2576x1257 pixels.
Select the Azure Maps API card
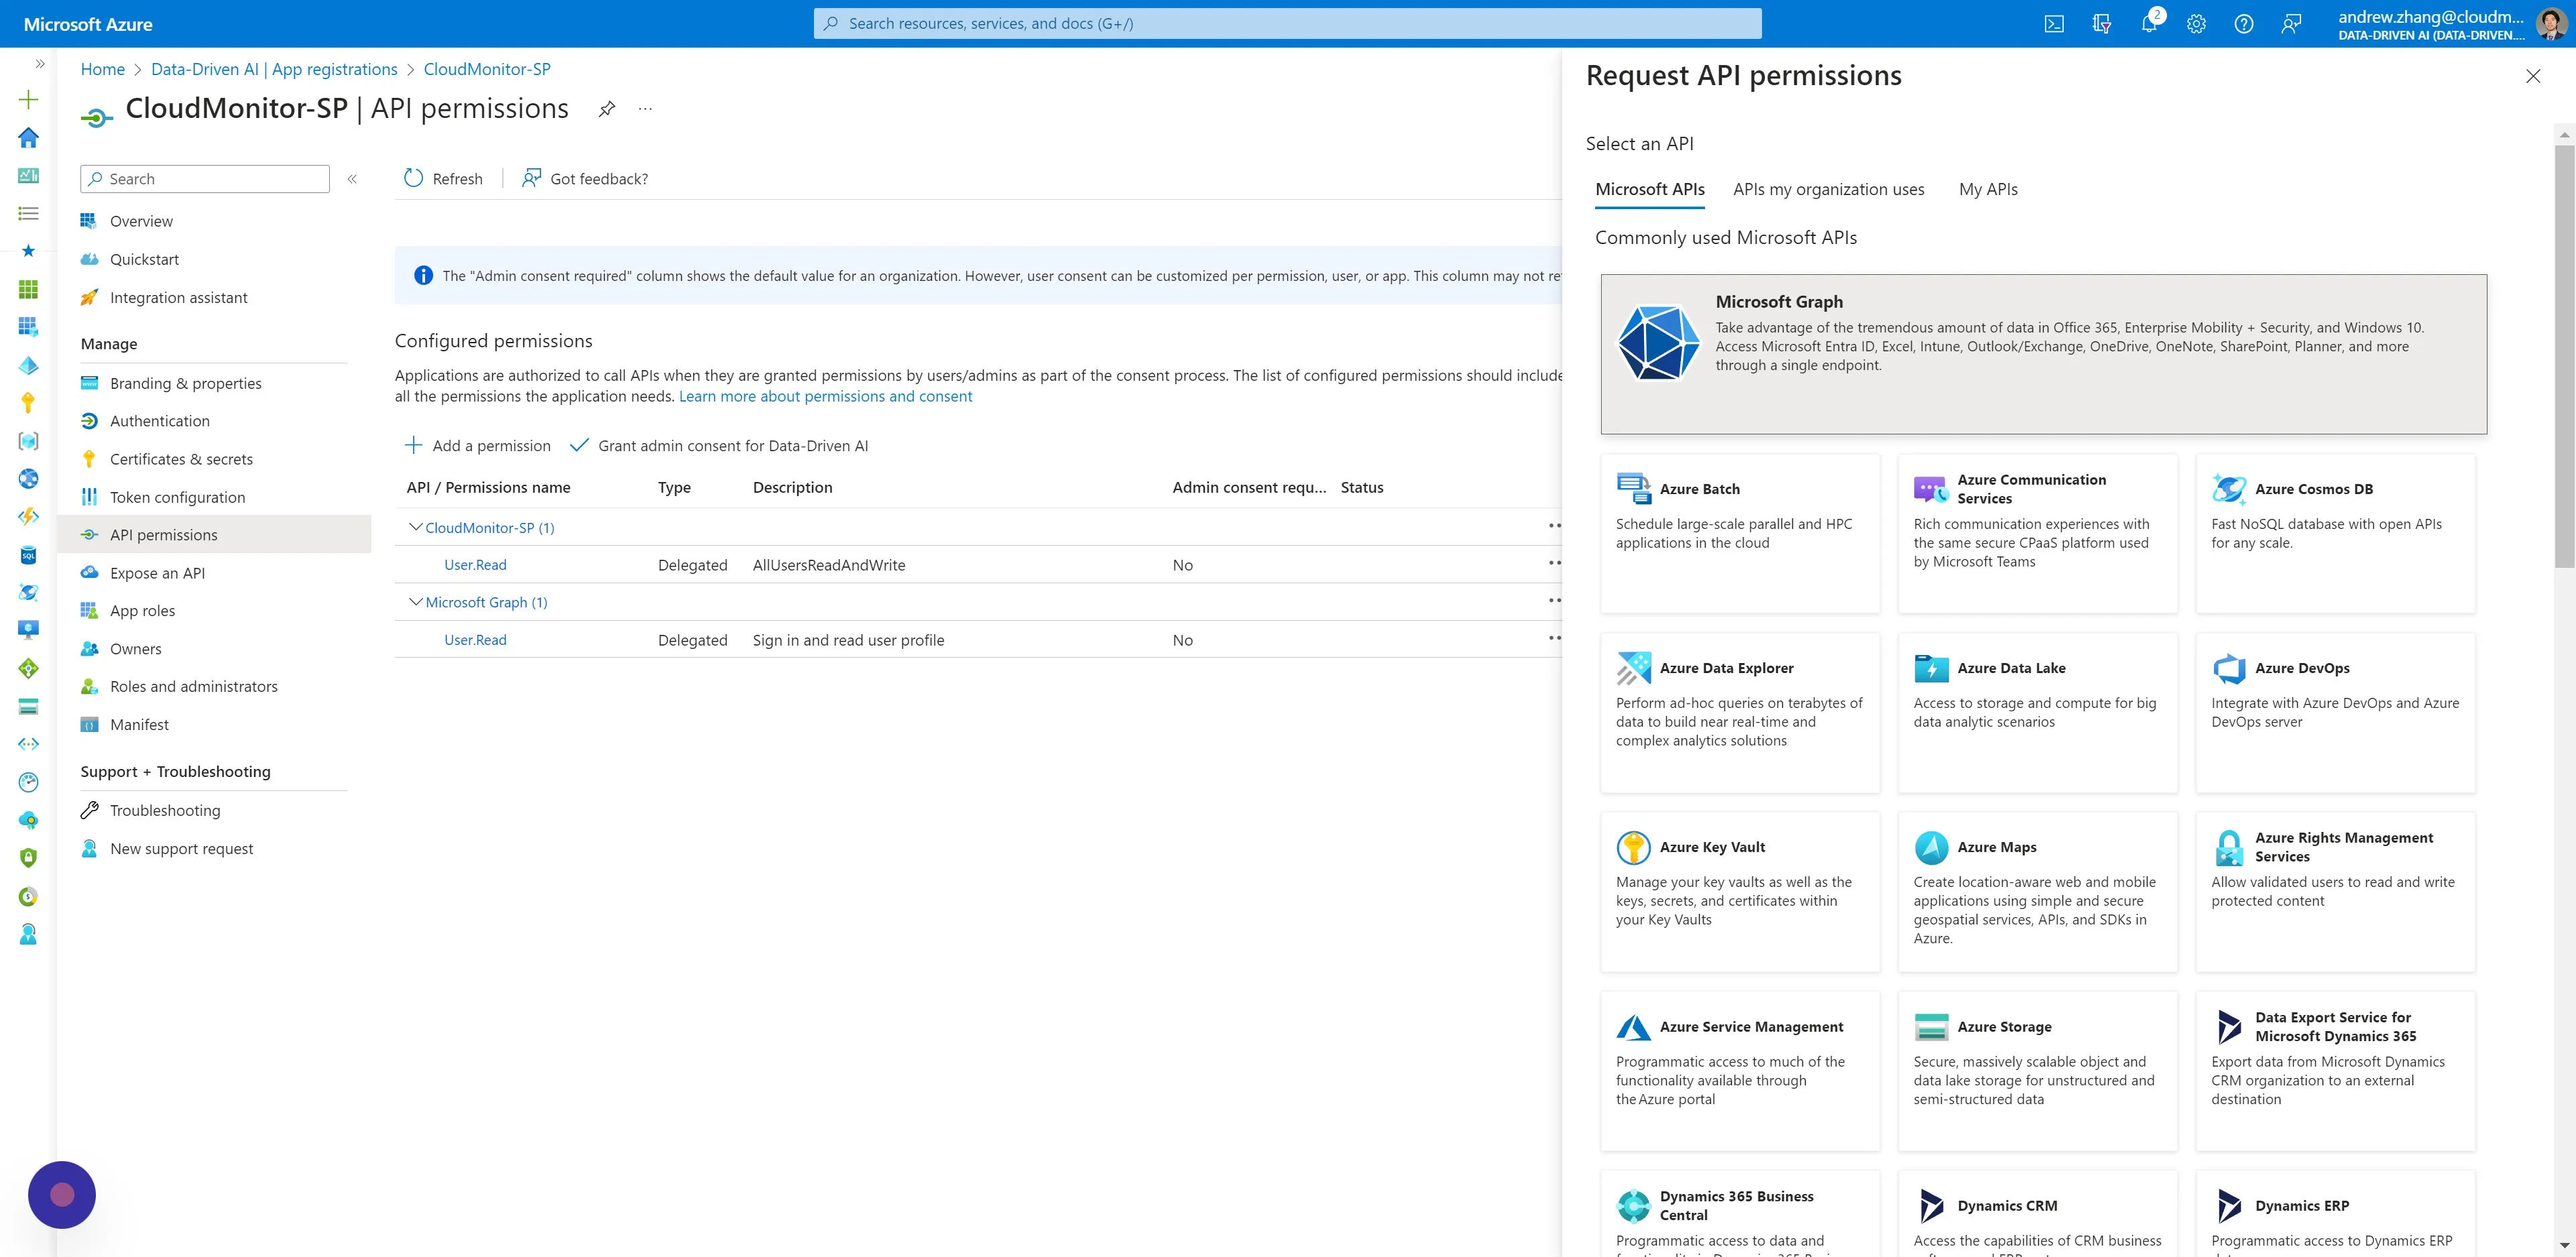point(2037,892)
